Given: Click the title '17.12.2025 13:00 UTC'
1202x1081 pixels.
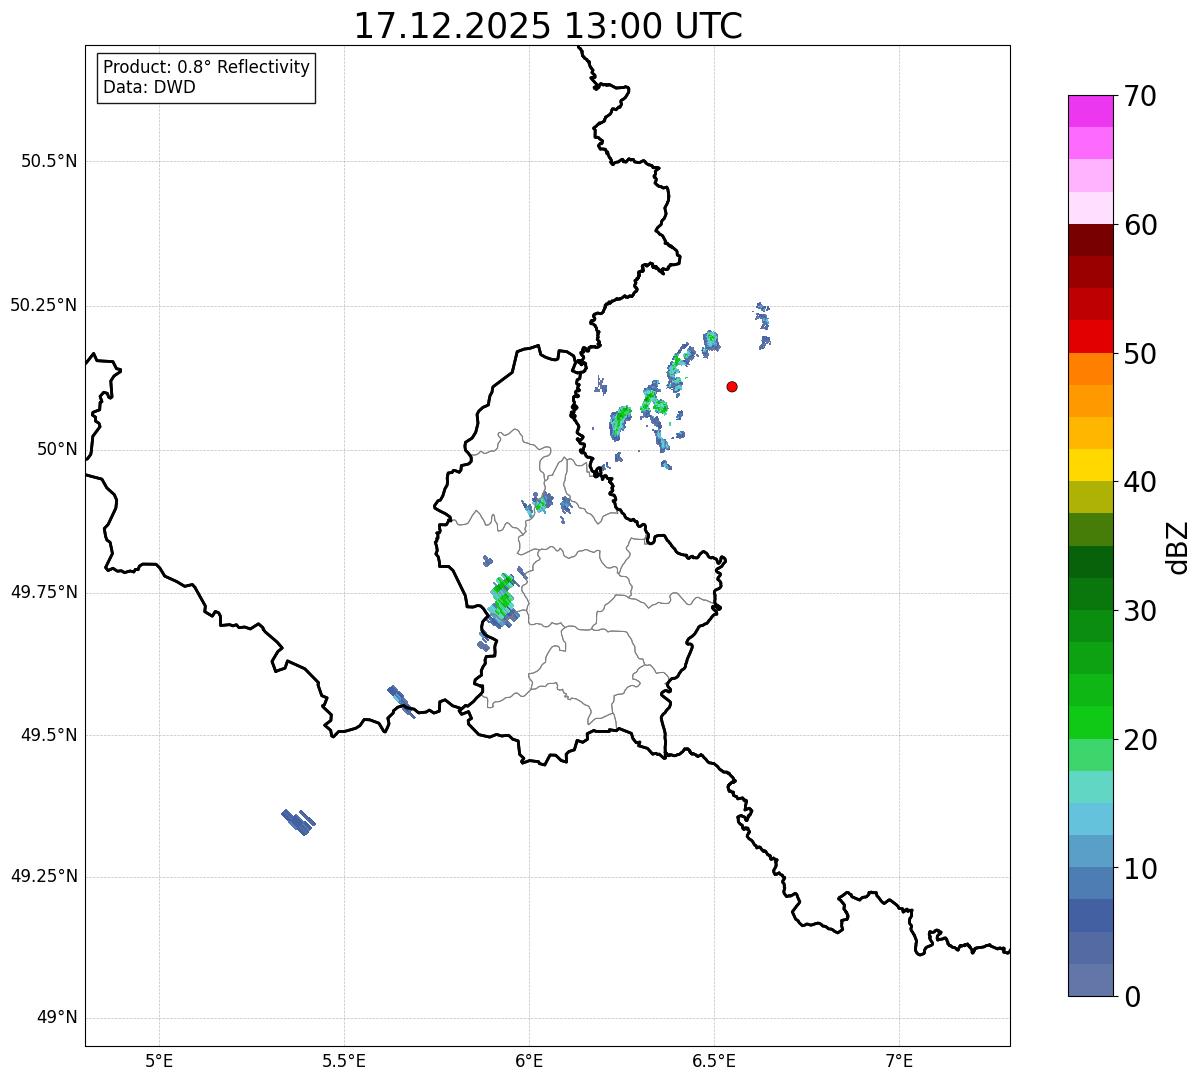Looking at the screenshot, I should (548, 26).
